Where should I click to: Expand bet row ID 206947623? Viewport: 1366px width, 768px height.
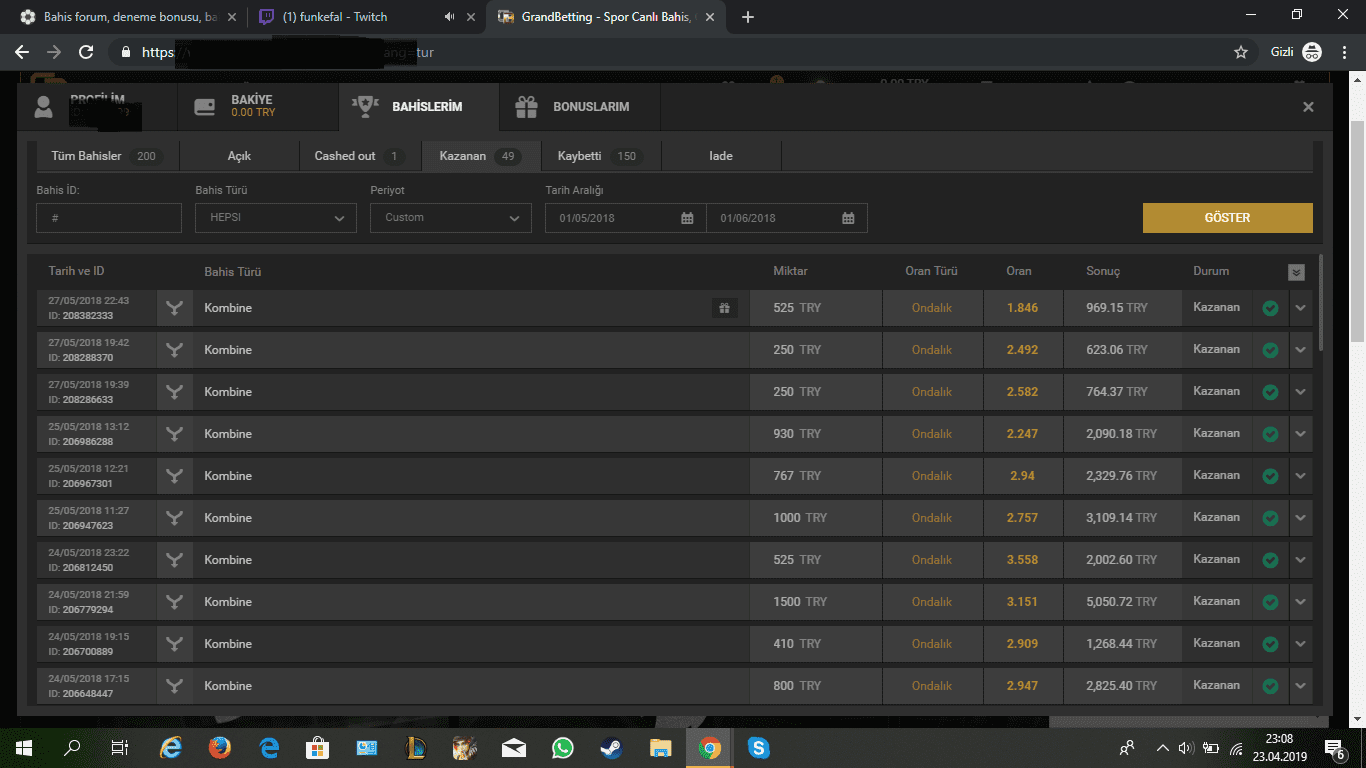tap(1300, 518)
